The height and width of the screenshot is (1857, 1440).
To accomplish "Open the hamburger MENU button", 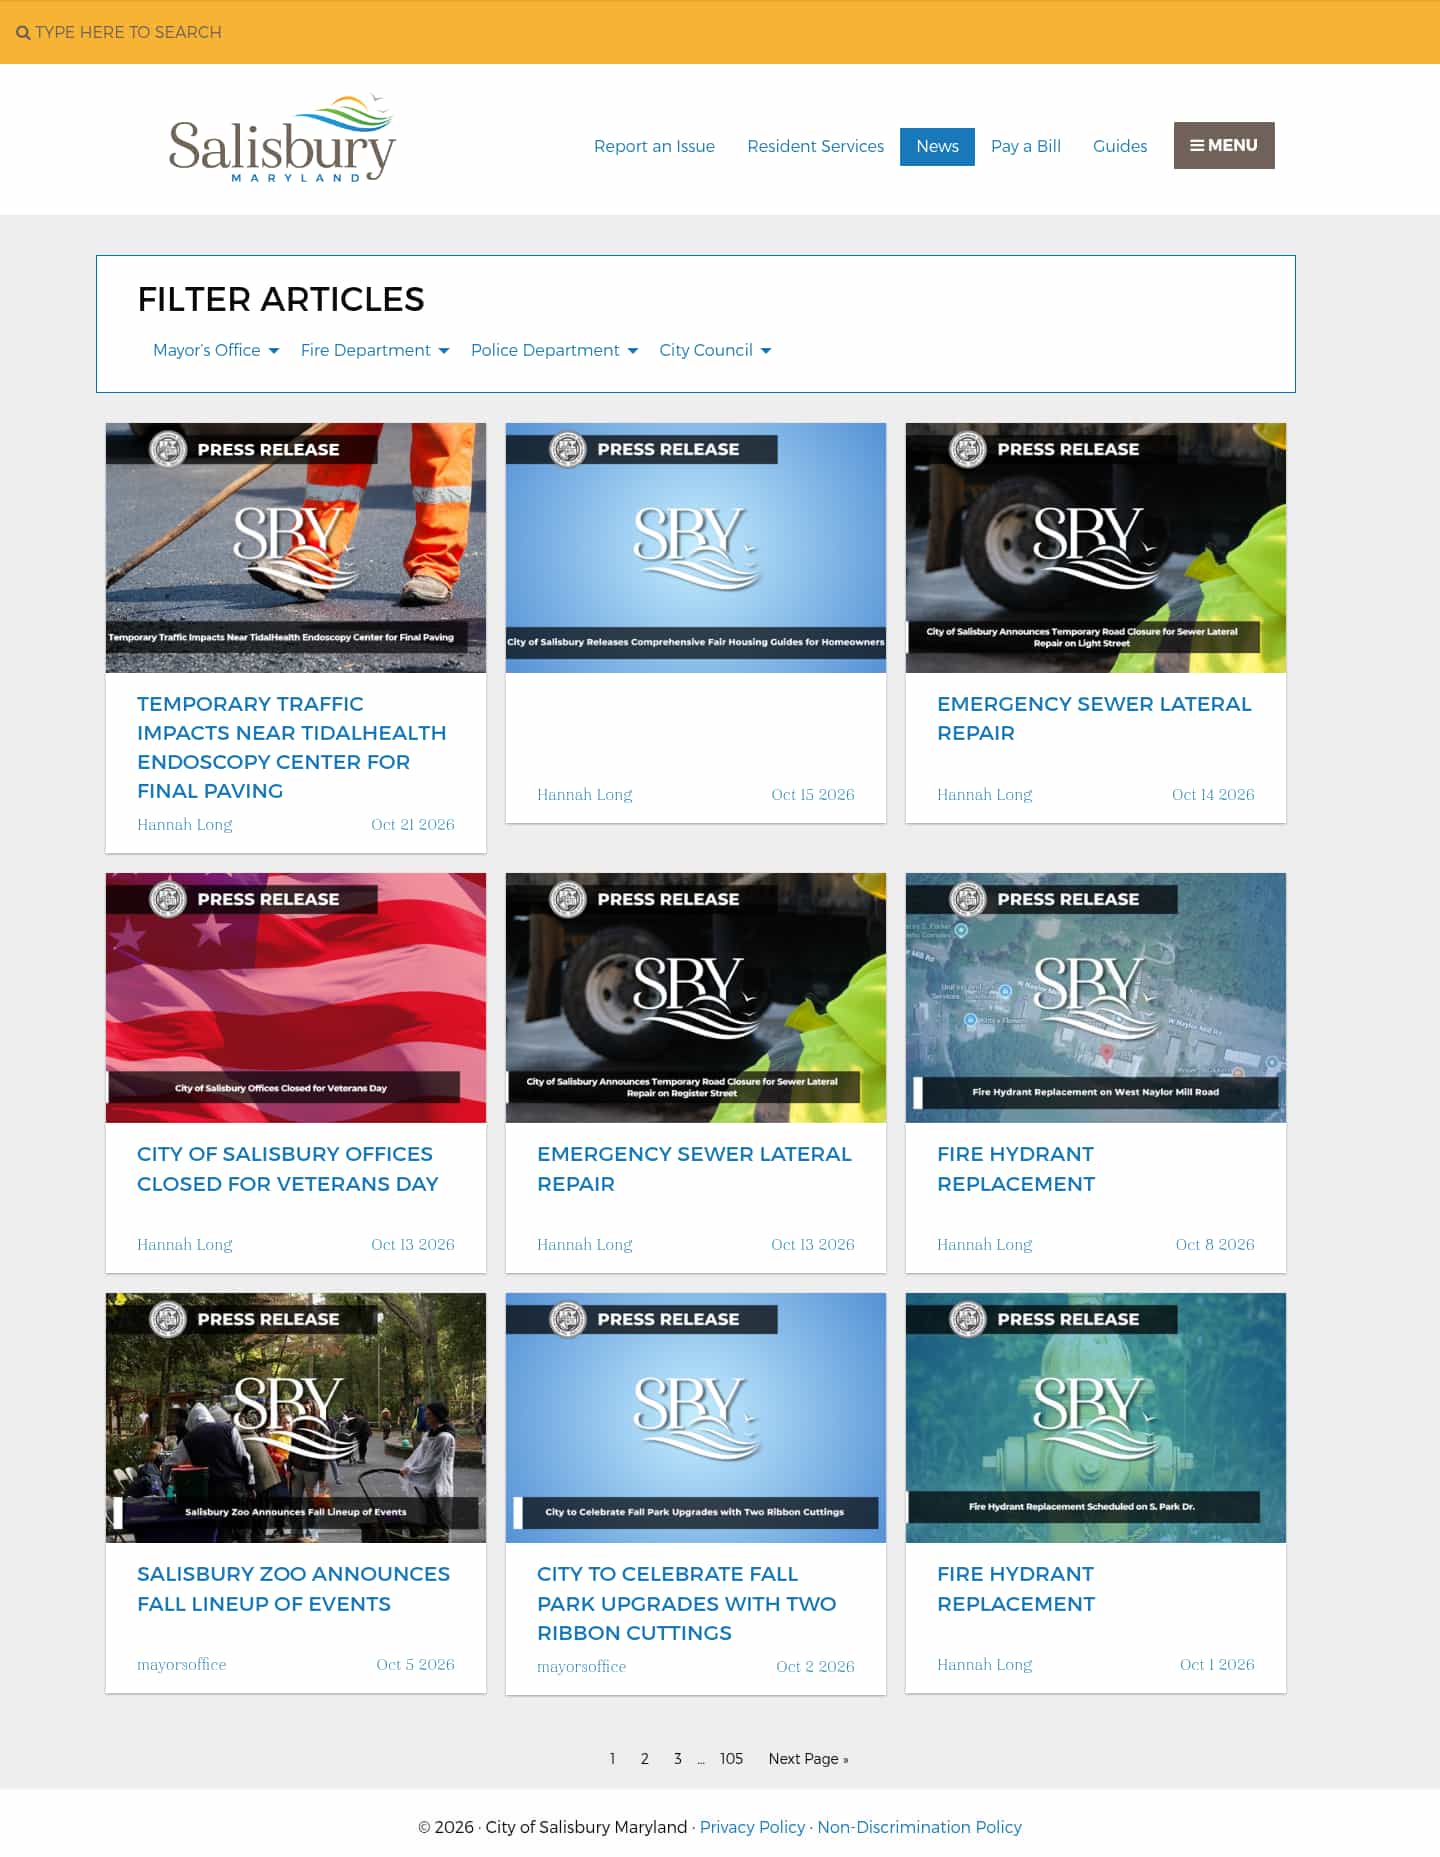I will tap(1224, 145).
